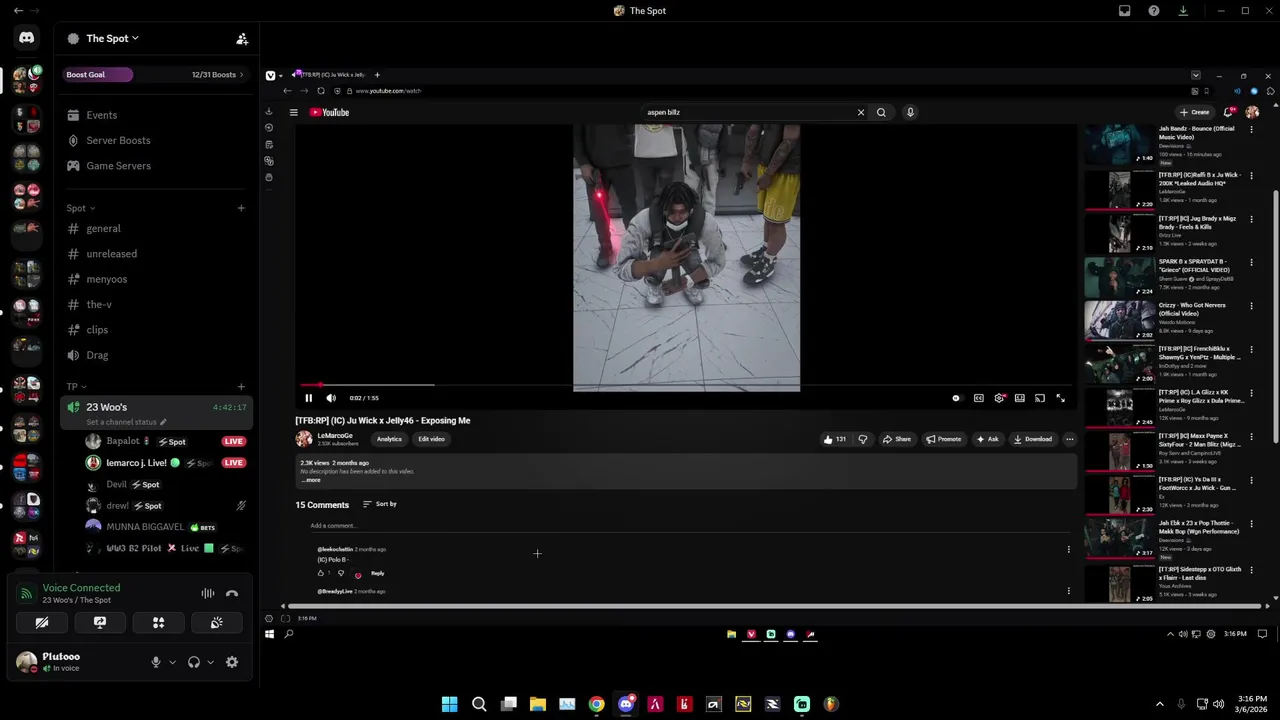This screenshot has width=1280, height=720.
Task: Open The Spot server dropdown menu
Action: [111, 39]
